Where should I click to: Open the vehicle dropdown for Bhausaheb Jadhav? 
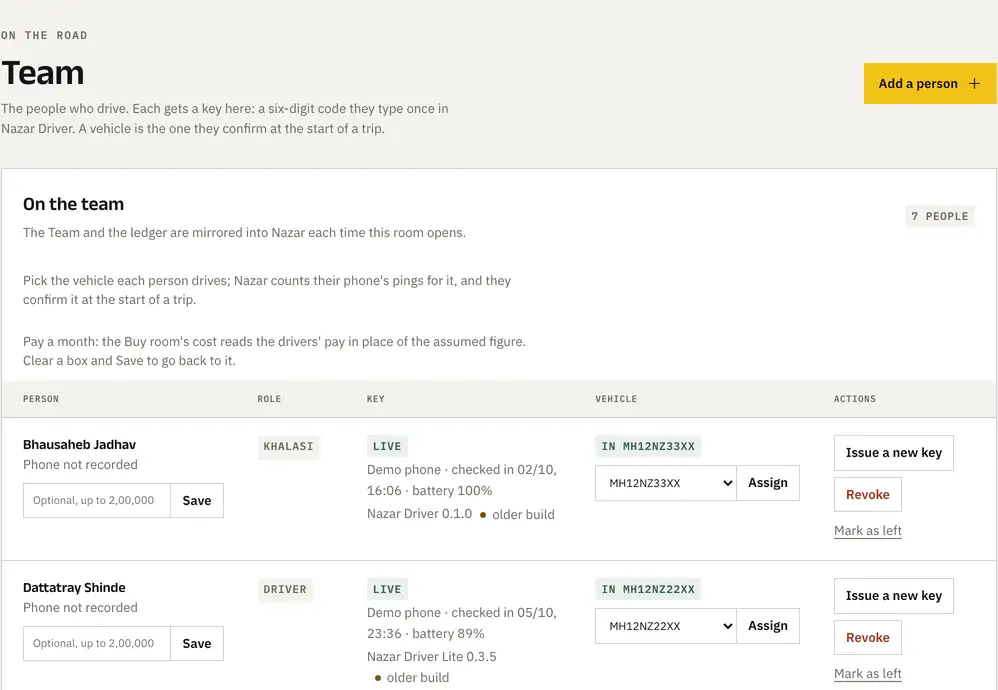(666, 483)
